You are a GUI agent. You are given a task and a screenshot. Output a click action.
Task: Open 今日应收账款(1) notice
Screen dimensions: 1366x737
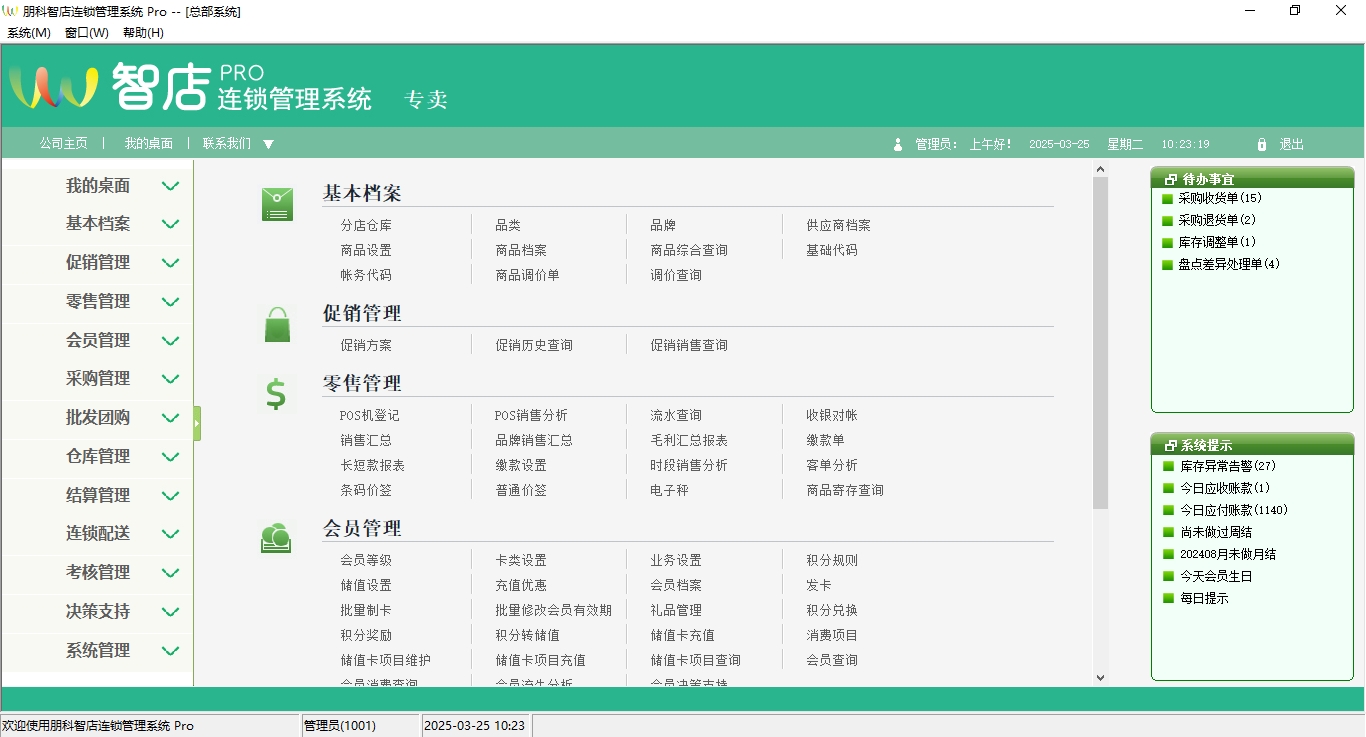pyautogui.click(x=1225, y=488)
